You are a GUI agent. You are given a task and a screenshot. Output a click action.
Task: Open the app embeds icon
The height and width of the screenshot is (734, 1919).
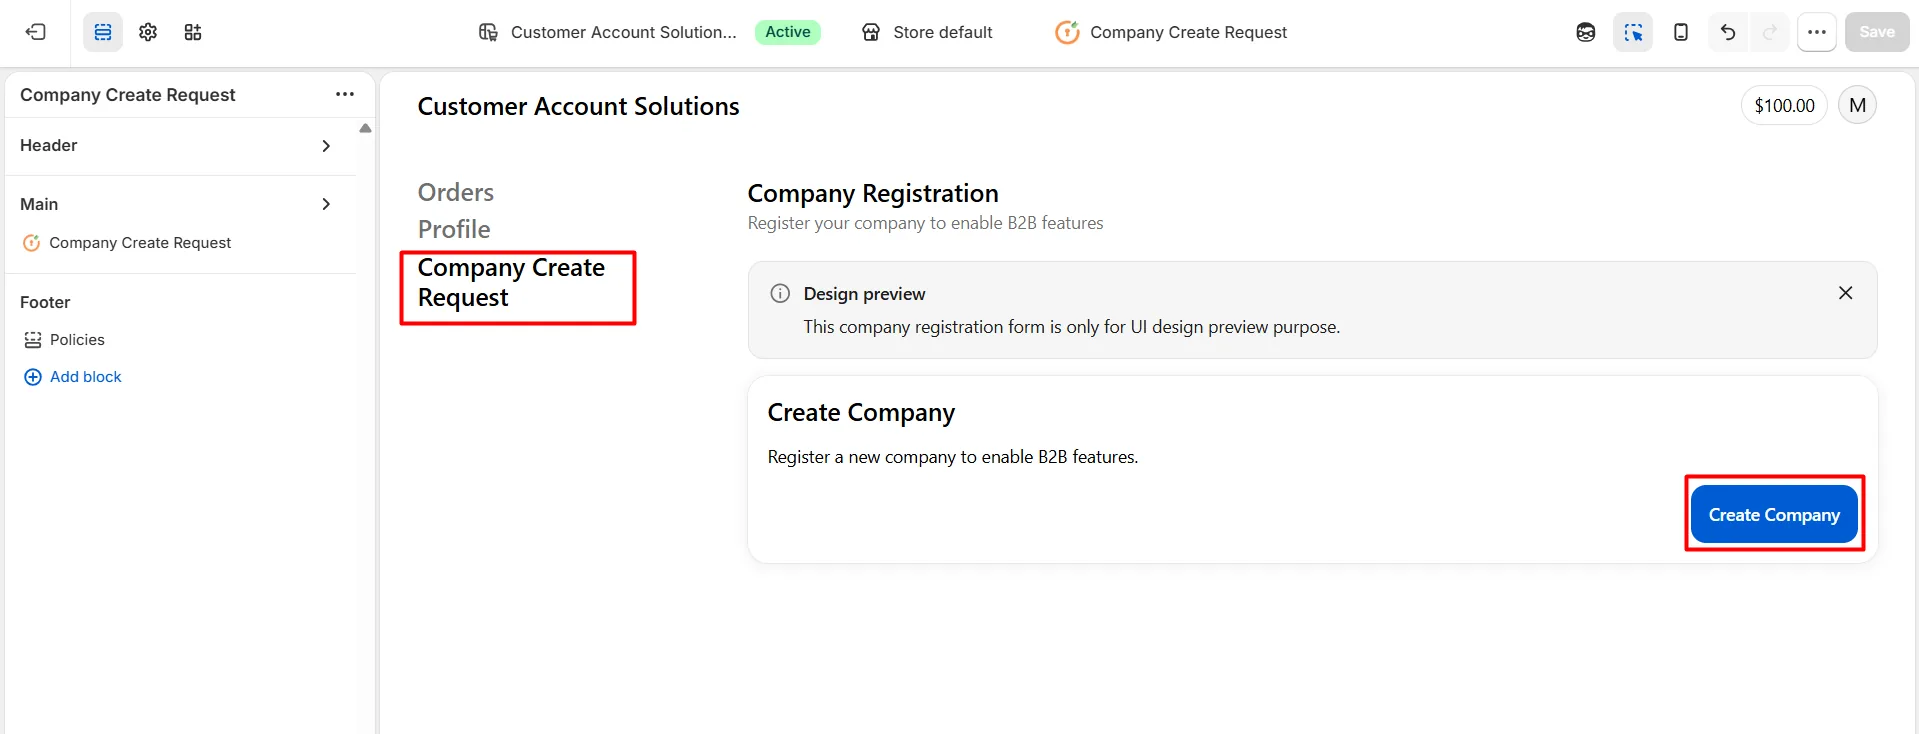pos(193,32)
